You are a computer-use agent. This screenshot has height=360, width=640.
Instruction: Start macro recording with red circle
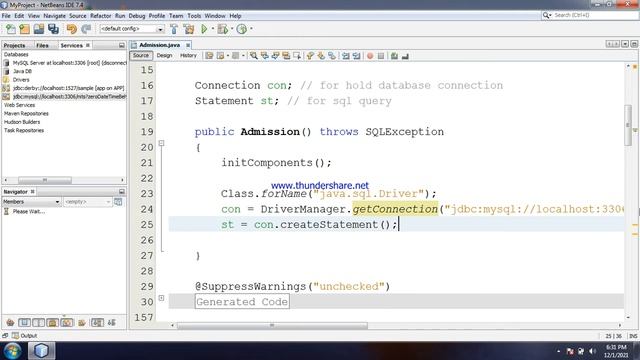(x=370, y=56)
